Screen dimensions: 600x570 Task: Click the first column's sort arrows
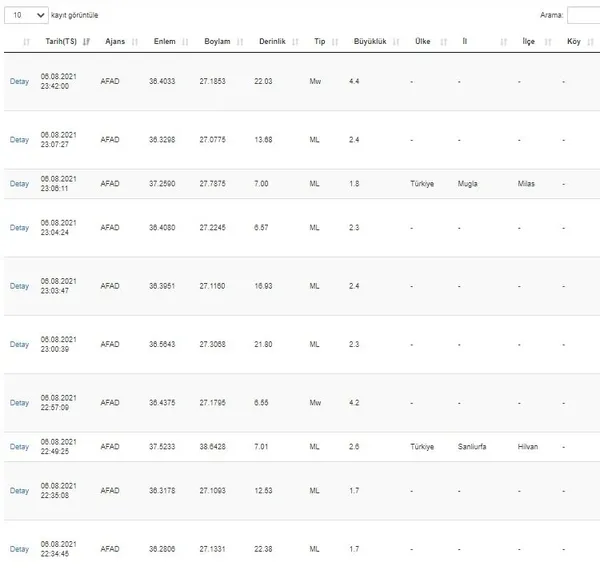point(26,42)
